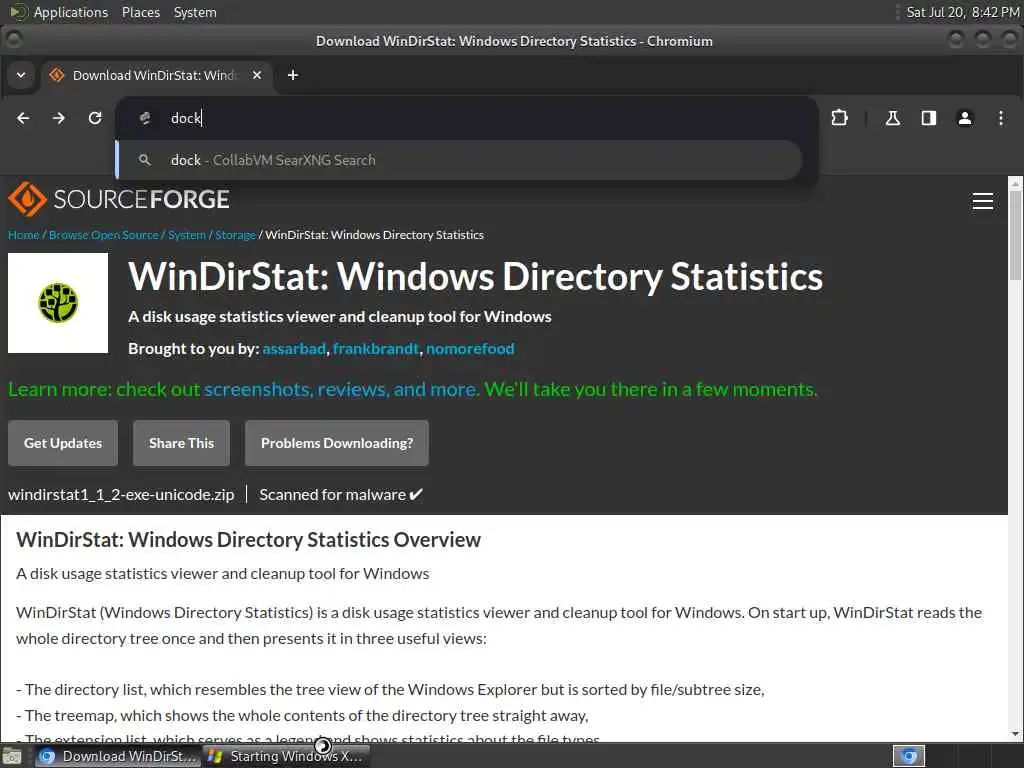
Task: Reload the page with the refresh icon
Action: coord(95,118)
